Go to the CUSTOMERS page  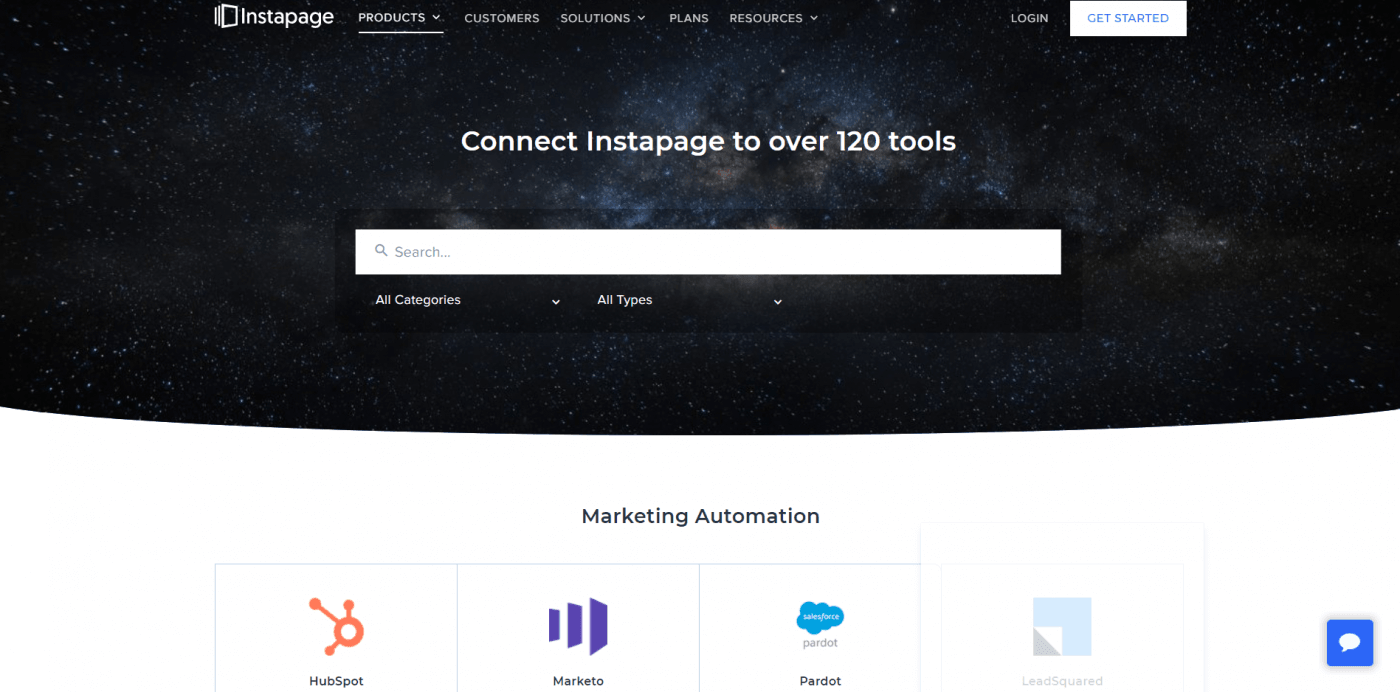pyautogui.click(x=502, y=18)
